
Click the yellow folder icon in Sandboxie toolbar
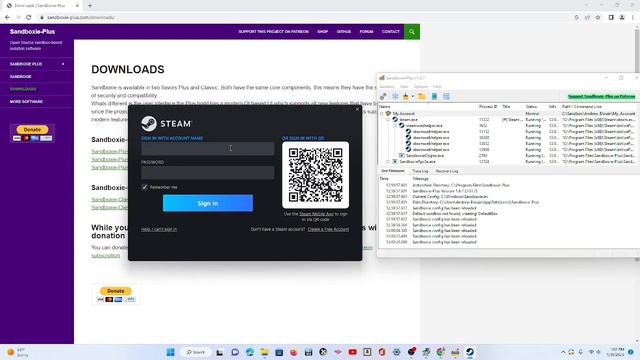click(x=422, y=96)
